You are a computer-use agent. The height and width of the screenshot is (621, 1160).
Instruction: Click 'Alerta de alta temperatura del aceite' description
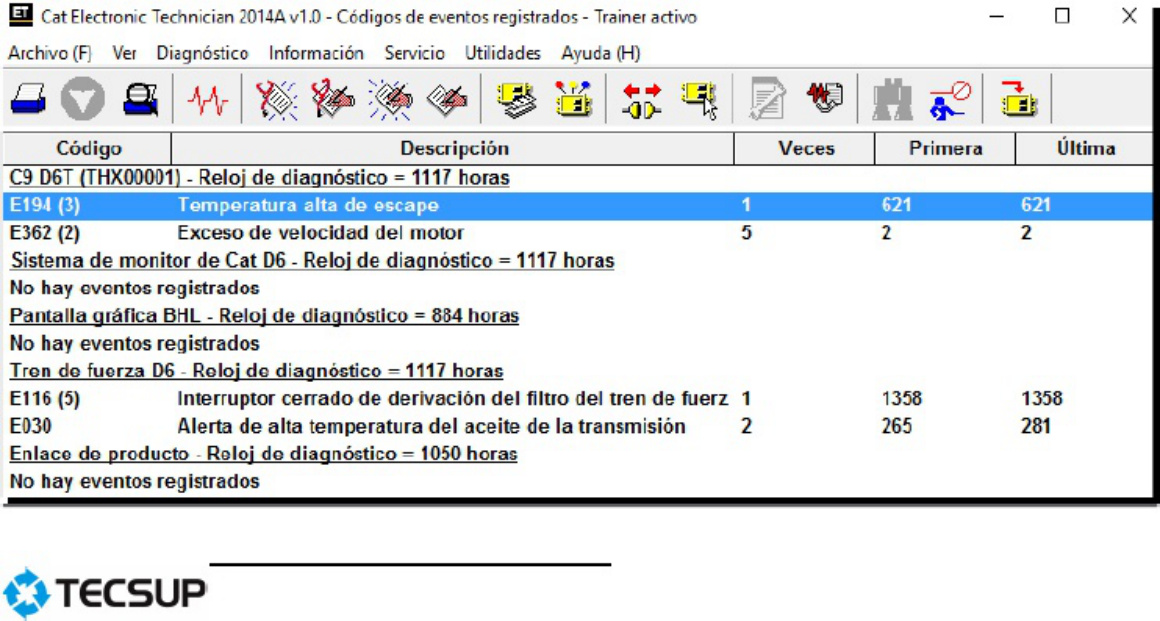(x=431, y=426)
